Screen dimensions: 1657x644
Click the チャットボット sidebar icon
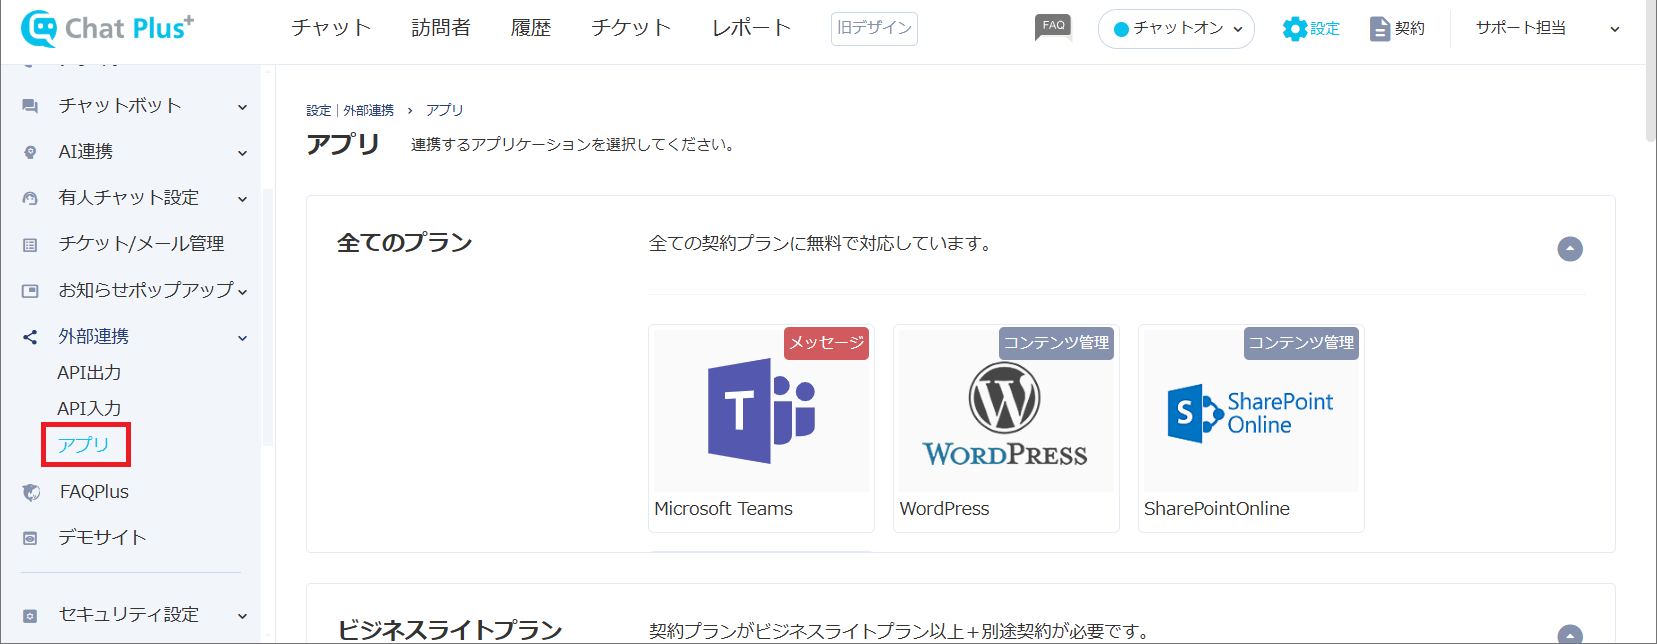[x=30, y=106]
